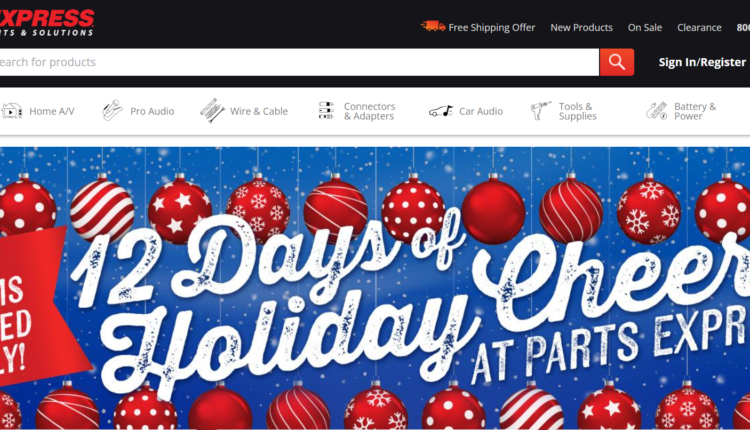The image size is (750, 430).
Task: Click the Connectors & Adapters icon
Action: point(326,110)
